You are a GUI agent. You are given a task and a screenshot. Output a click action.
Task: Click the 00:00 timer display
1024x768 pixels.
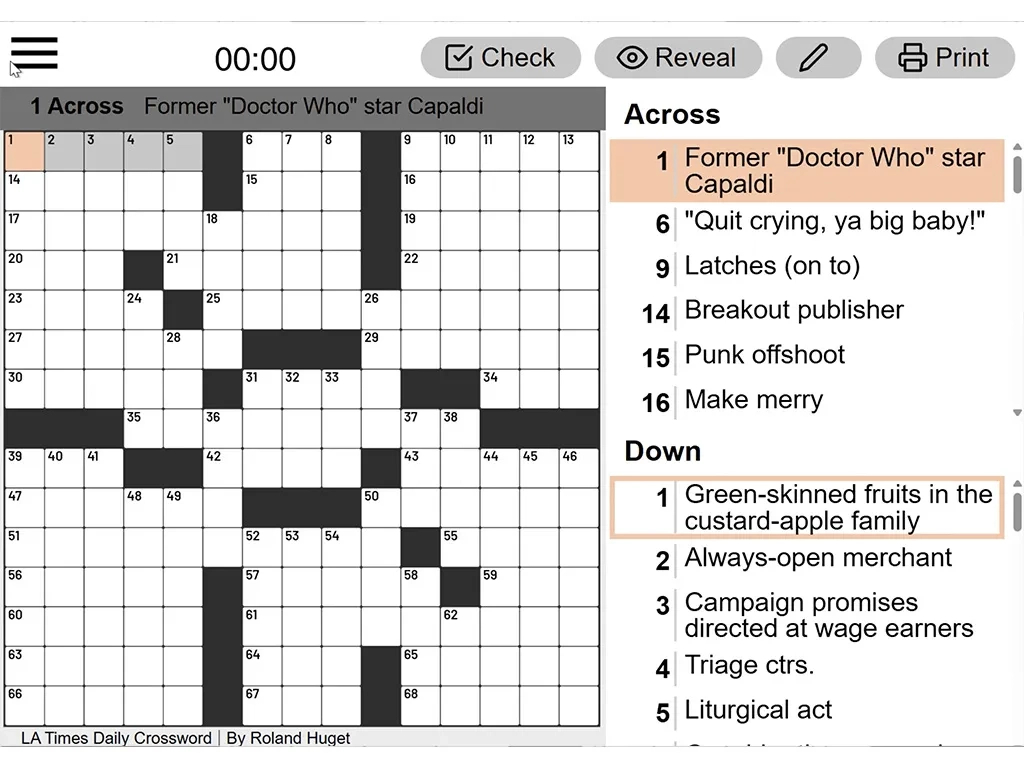coord(255,59)
